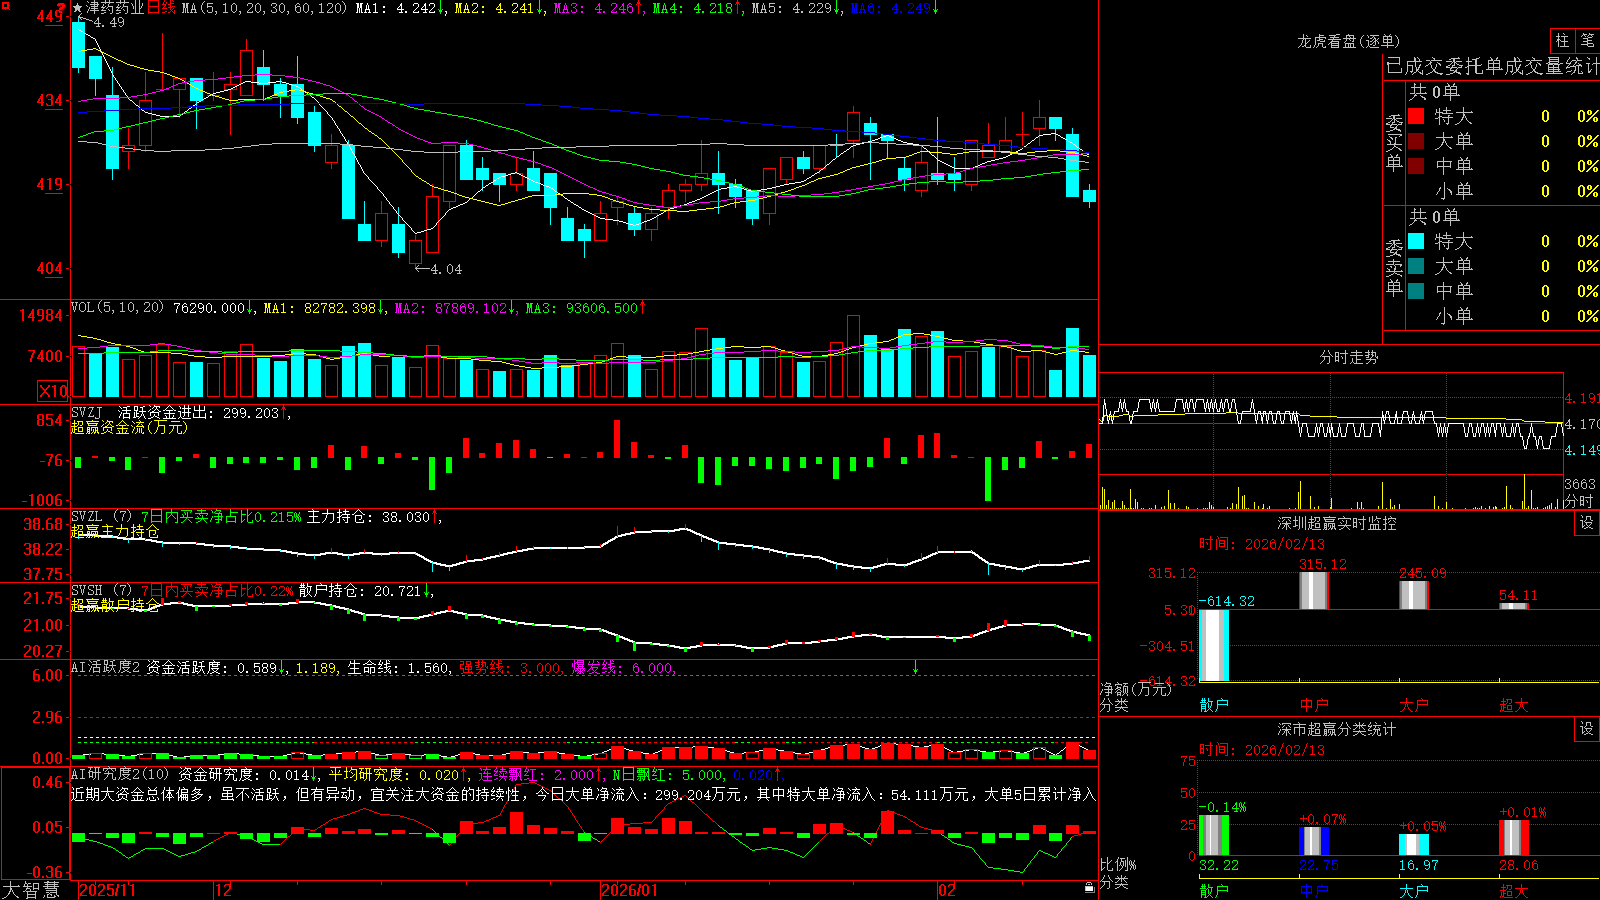1600x900 pixels.
Task: Select the 龙虎看盘(逐单) panel title
Action: (x=1348, y=41)
